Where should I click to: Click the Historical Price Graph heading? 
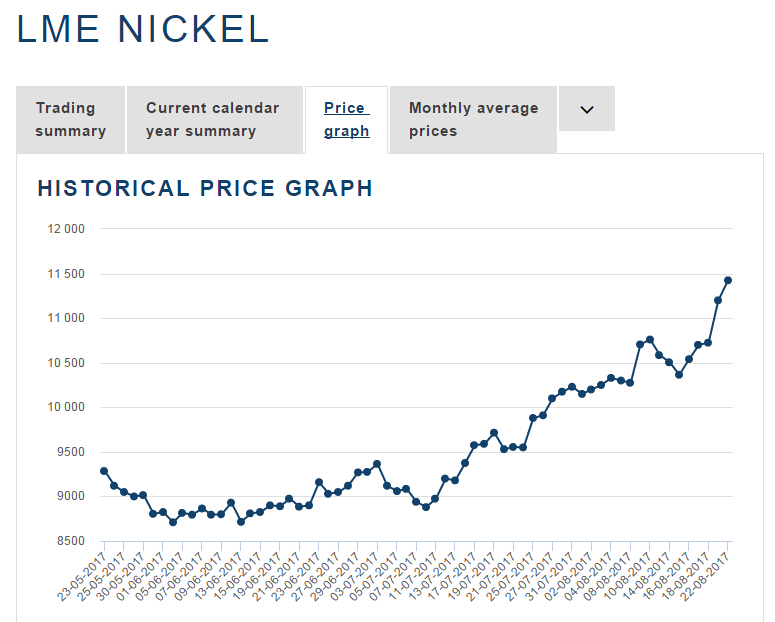click(x=205, y=188)
